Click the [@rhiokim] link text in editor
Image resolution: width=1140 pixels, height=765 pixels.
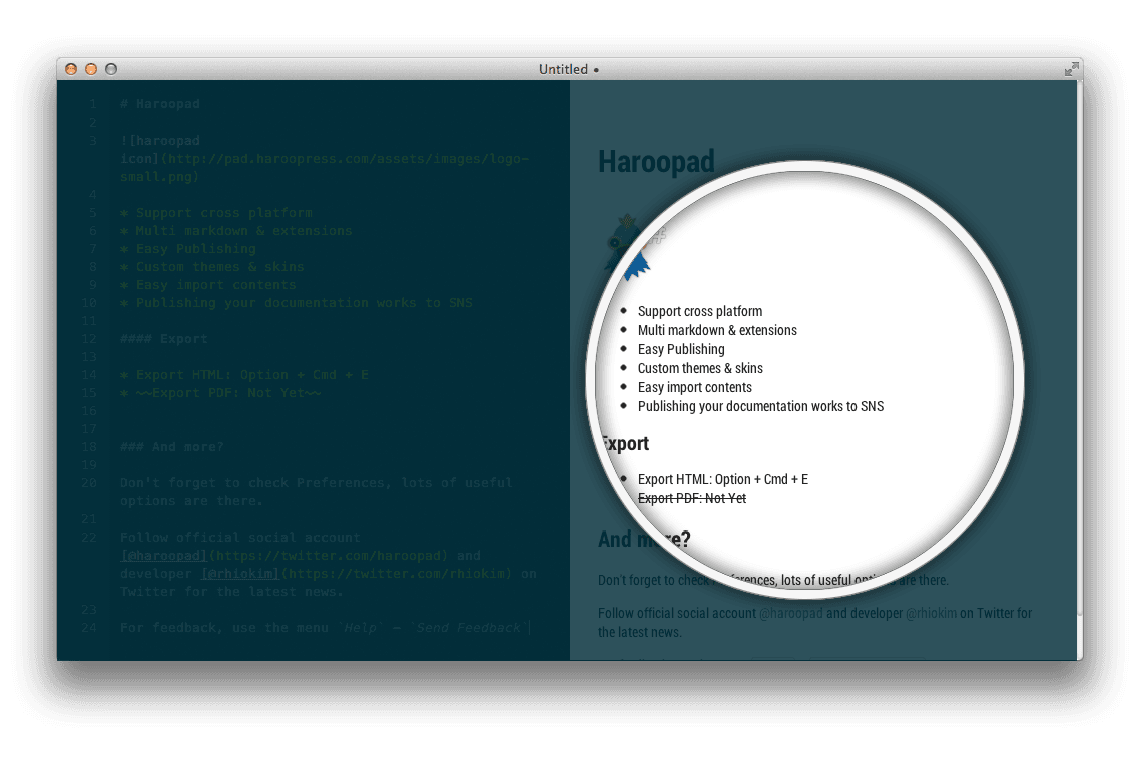tap(240, 573)
